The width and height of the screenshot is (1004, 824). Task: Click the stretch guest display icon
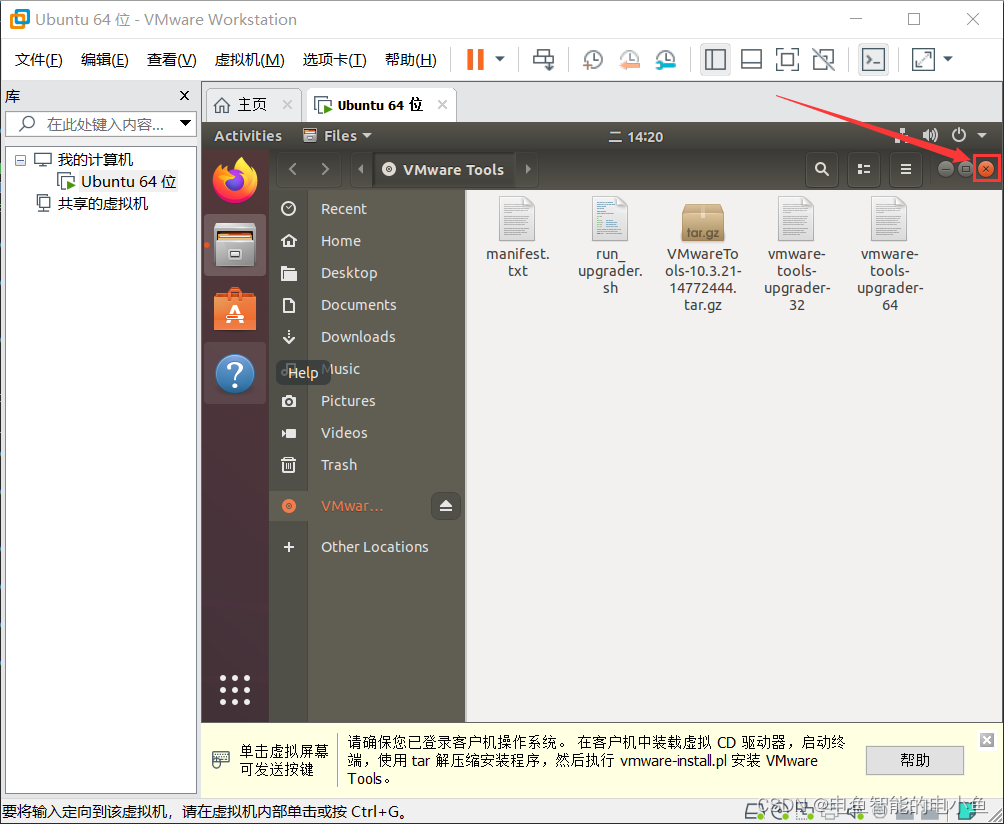(923, 60)
